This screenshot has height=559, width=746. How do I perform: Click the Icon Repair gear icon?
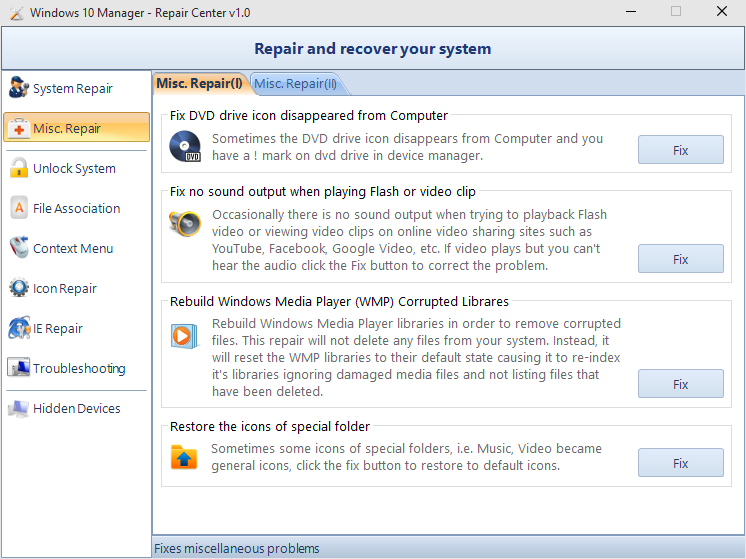(x=19, y=288)
